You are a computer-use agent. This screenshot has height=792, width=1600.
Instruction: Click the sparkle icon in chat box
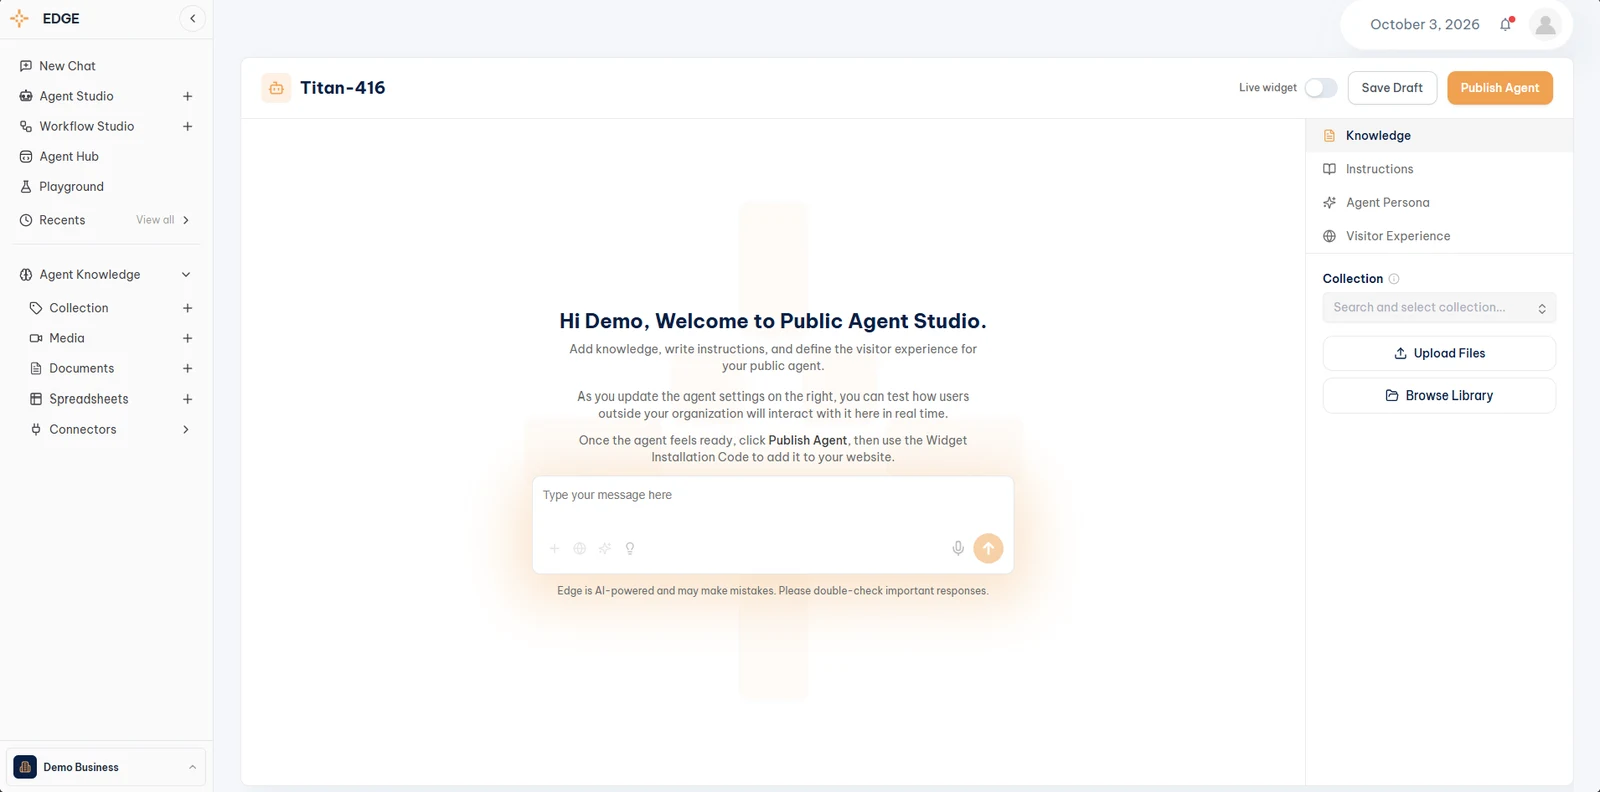click(605, 548)
